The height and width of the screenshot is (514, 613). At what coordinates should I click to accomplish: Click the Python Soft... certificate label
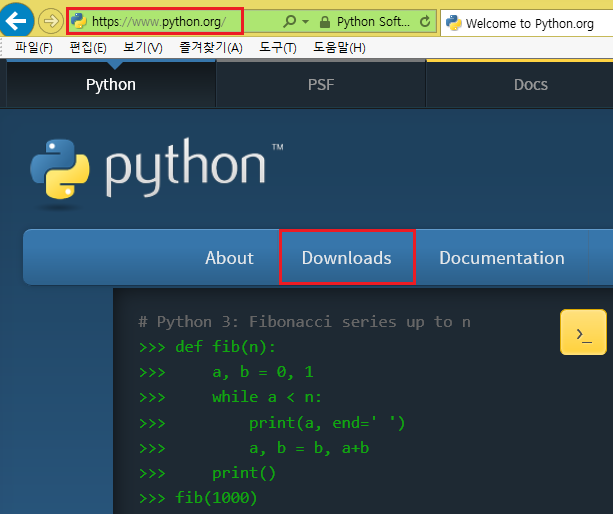(x=373, y=21)
